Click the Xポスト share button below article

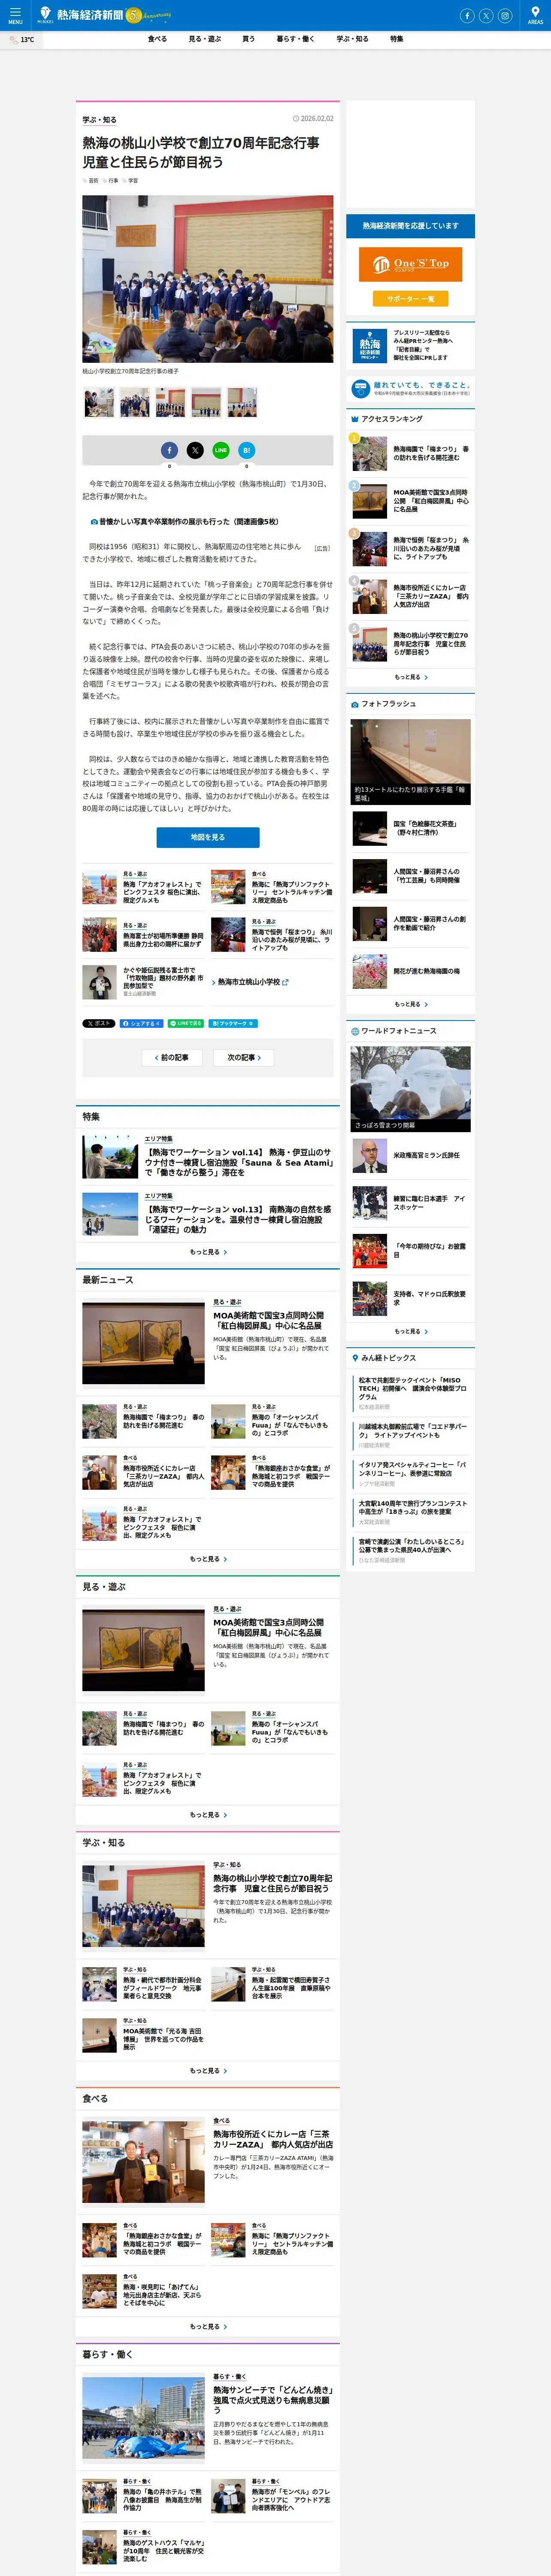tap(99, 1023)
